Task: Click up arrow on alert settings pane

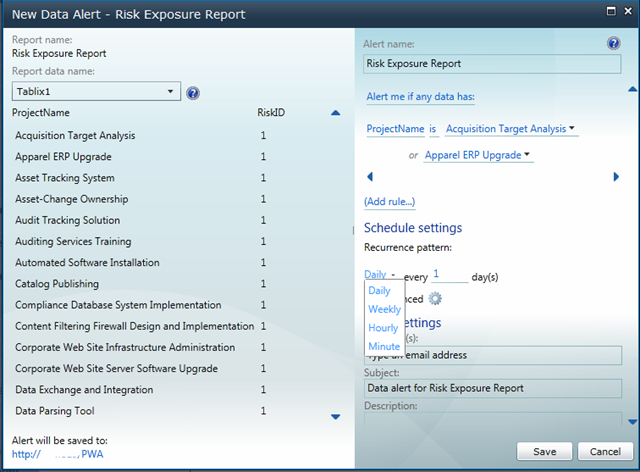Action: pos(632,89)
